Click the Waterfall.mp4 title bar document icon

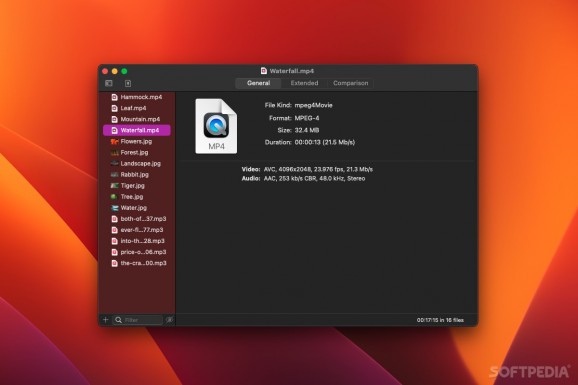(x=264, y=71)
